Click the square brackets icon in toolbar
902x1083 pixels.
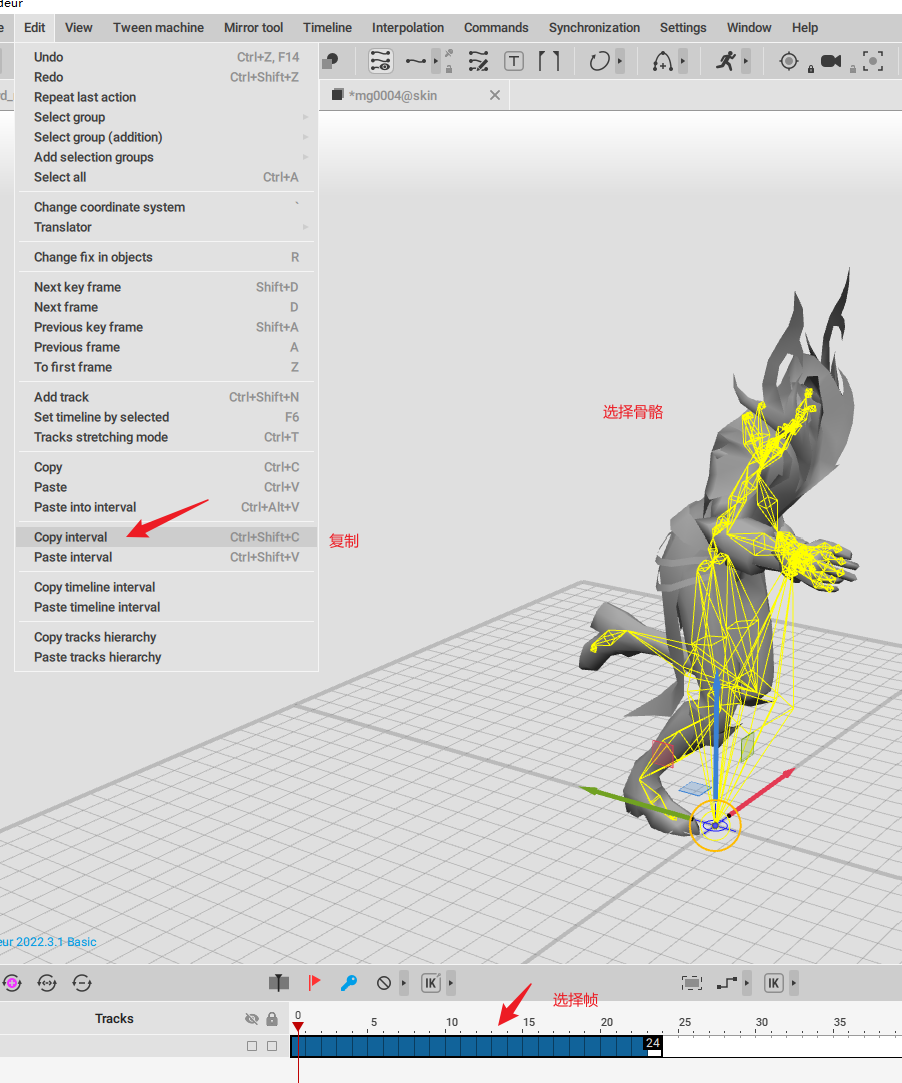[548, 61]
